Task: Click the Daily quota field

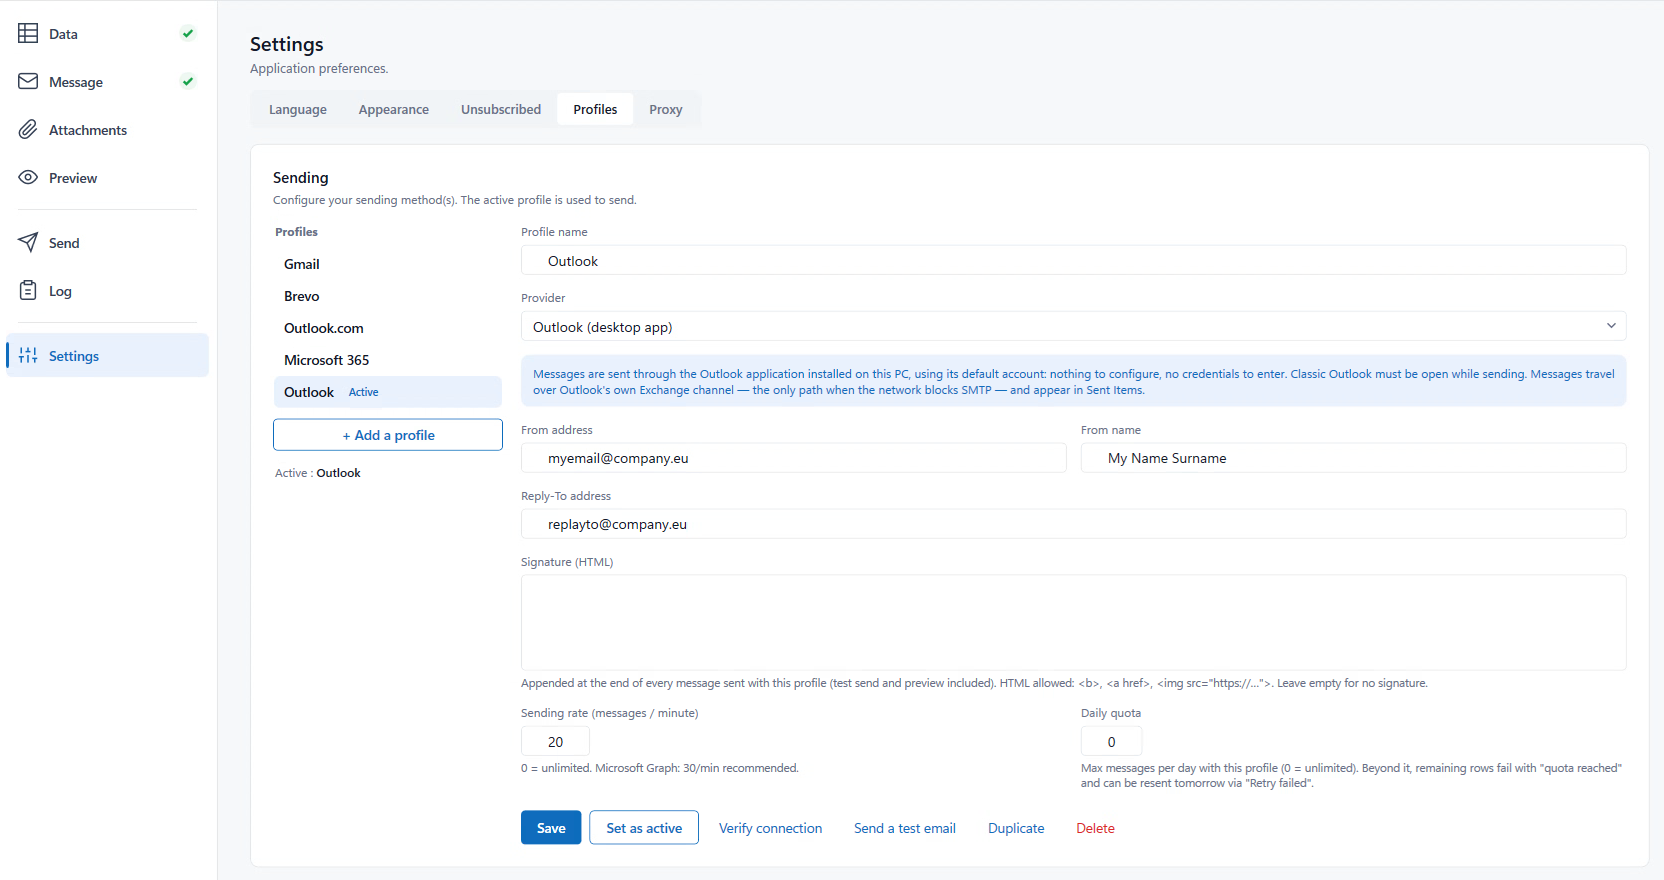Action: pyautogui.click(x=1111, y=742)
